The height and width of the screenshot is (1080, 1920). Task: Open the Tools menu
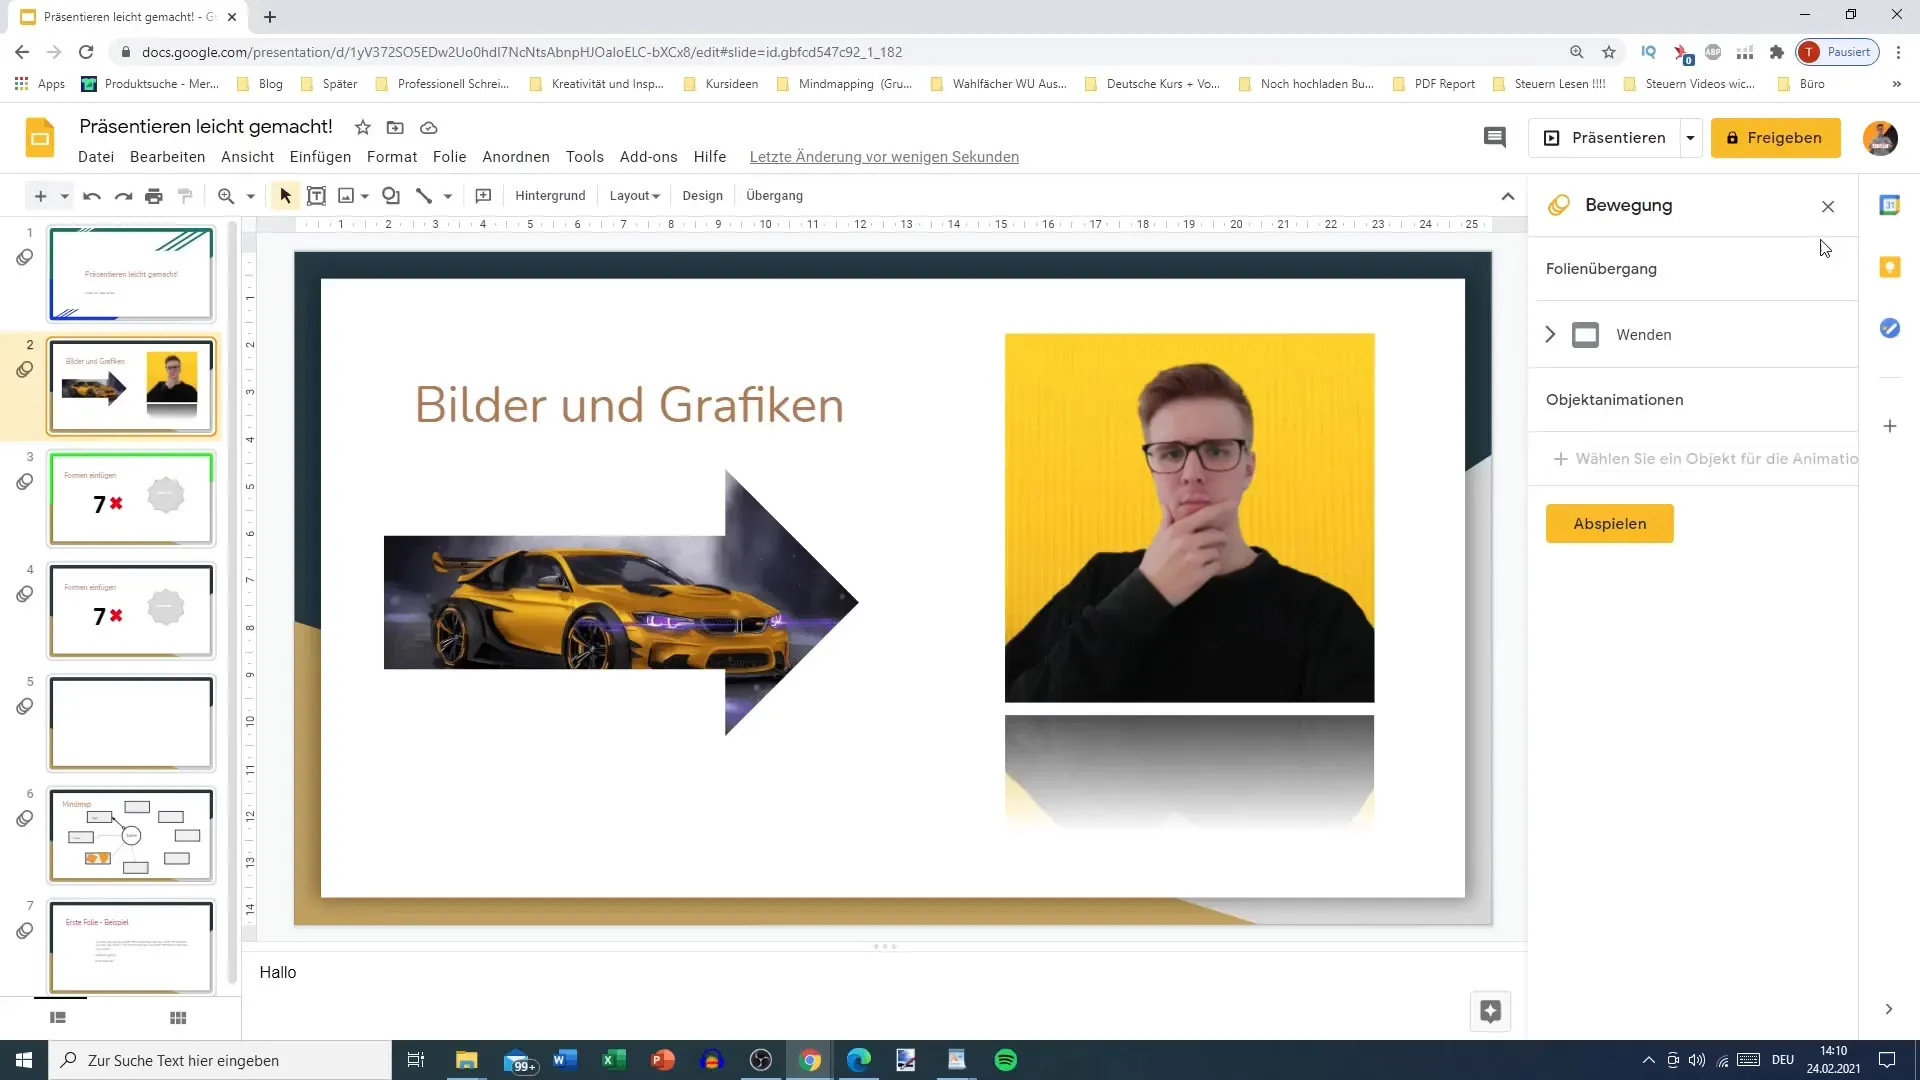(584, 157)
